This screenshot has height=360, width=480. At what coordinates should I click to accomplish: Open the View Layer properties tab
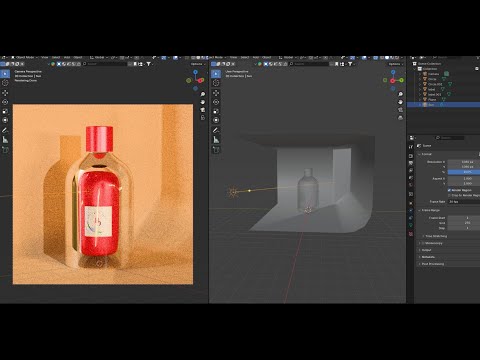tap(411, 170)
